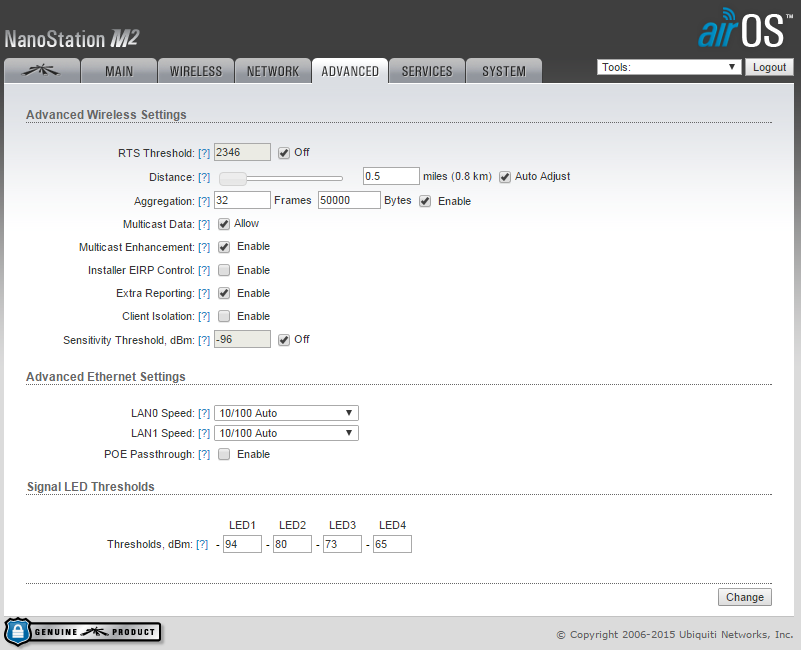Switch to the WIRELESS tab
This screenshot has width=801, height=650.
196,71
